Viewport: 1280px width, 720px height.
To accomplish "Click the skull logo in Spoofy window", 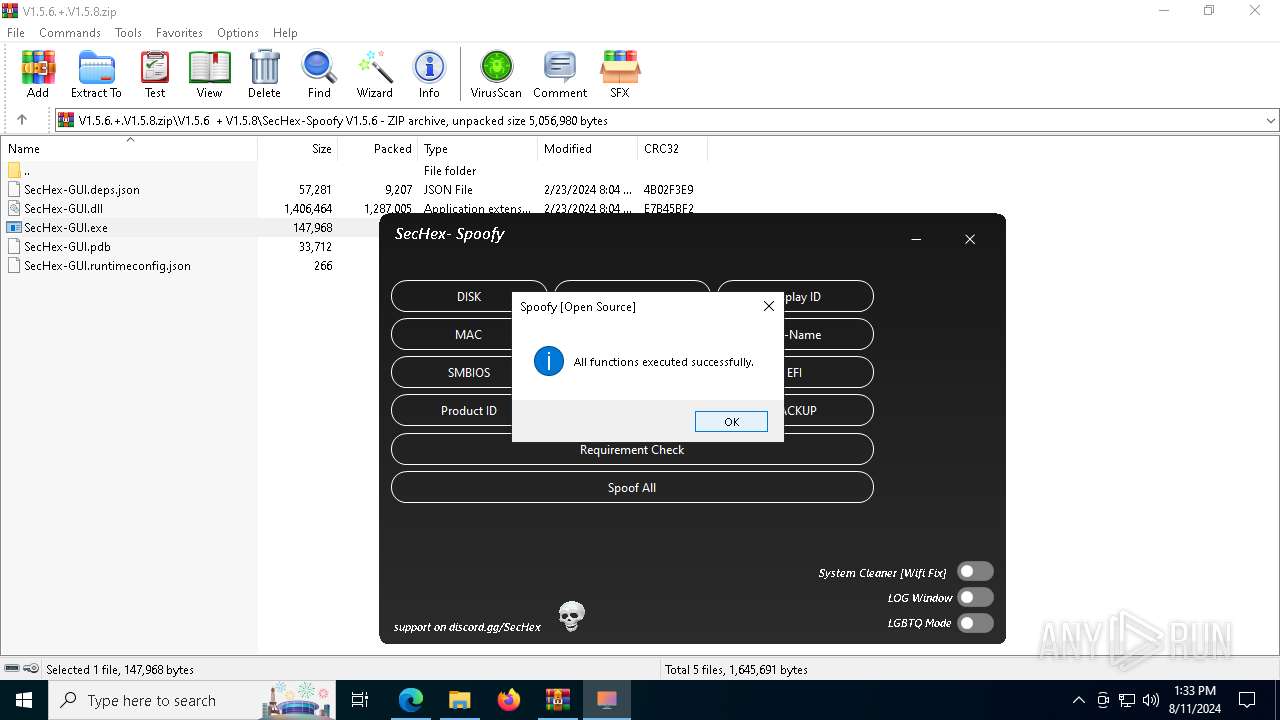I will tap(571, 616).
